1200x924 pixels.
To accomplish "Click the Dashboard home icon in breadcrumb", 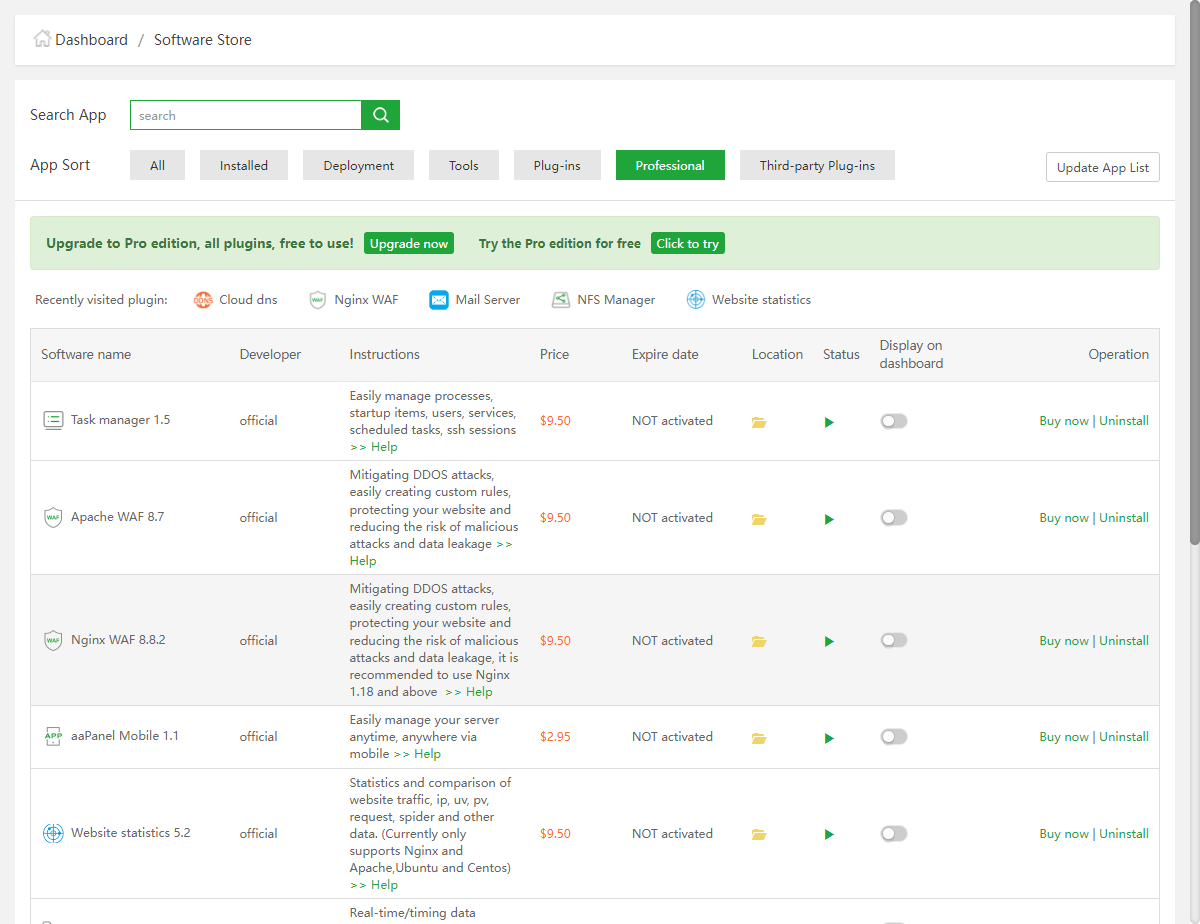I will [42, 39].
